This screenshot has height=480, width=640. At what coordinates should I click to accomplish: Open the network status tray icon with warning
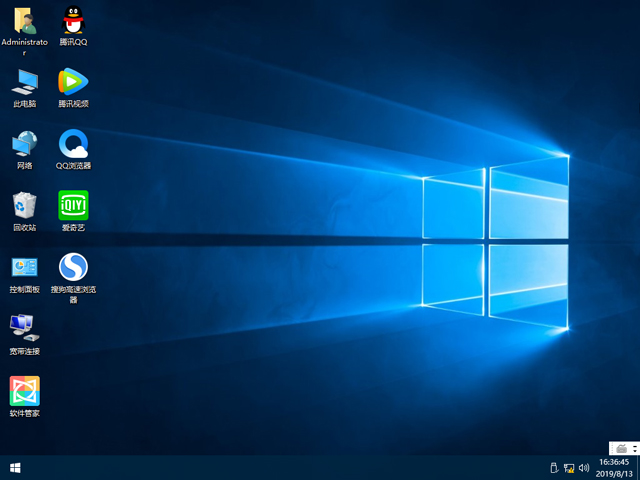(x=569, y=468)
